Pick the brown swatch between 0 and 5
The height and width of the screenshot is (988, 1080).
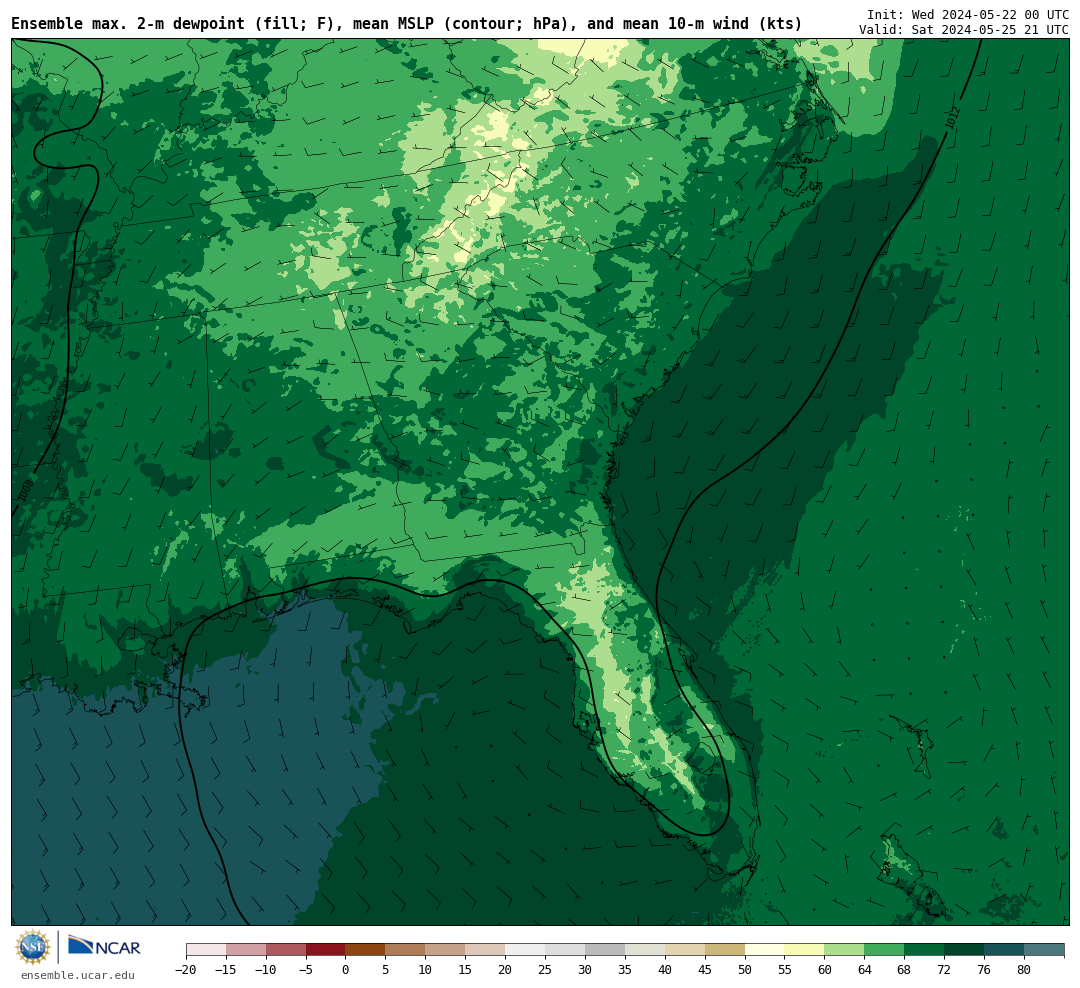click(365, 950)
